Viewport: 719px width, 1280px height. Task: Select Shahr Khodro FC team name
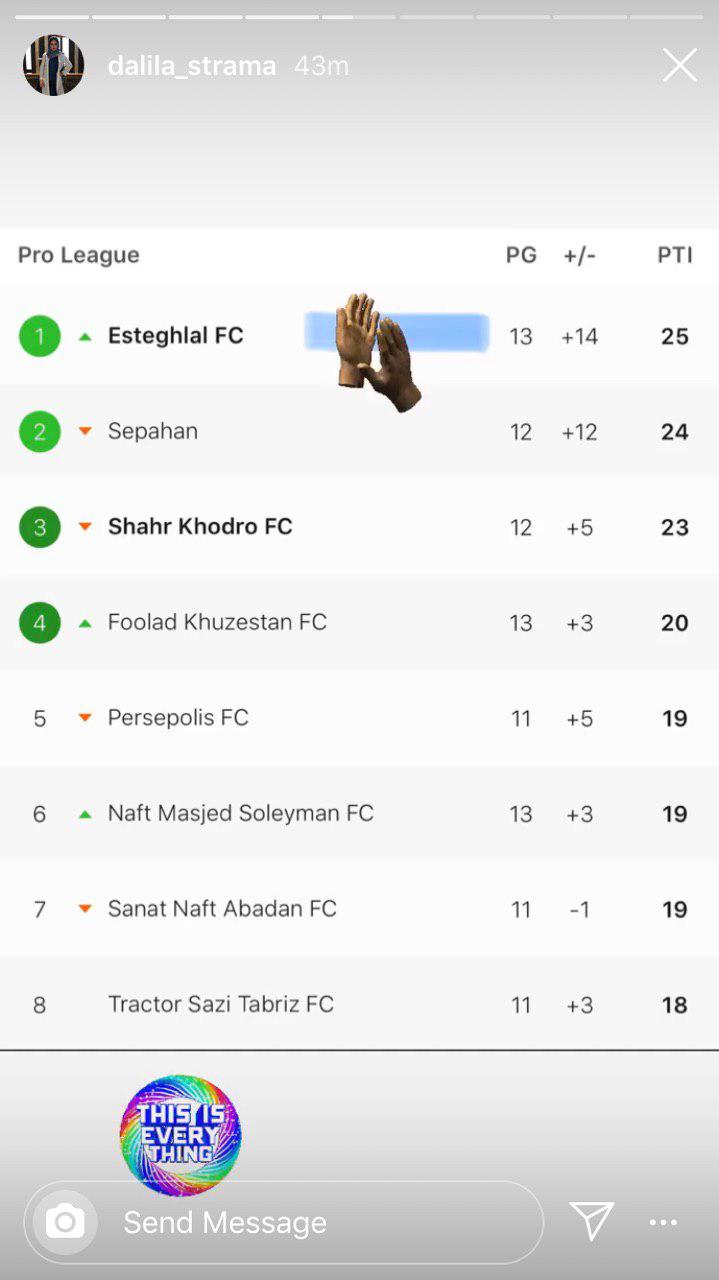coord(200,527)
